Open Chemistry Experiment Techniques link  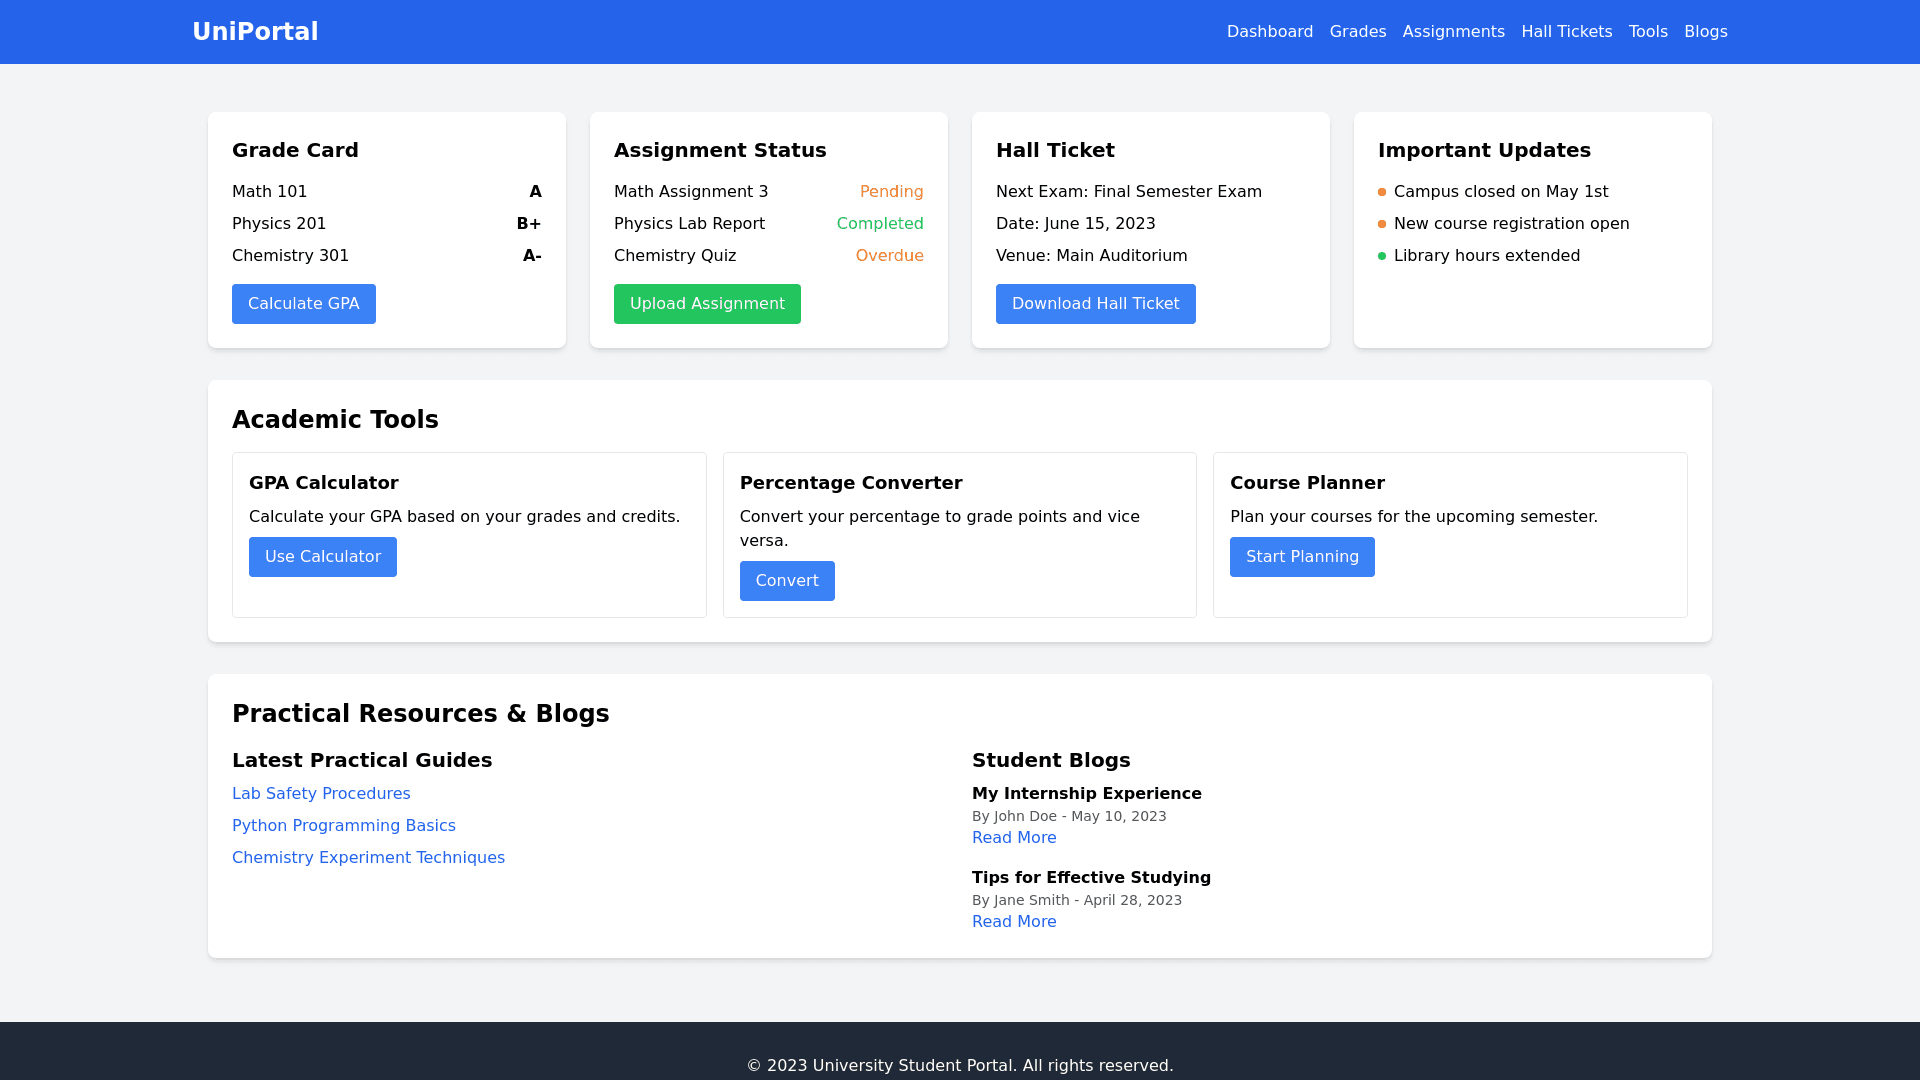tap(368, 858)
